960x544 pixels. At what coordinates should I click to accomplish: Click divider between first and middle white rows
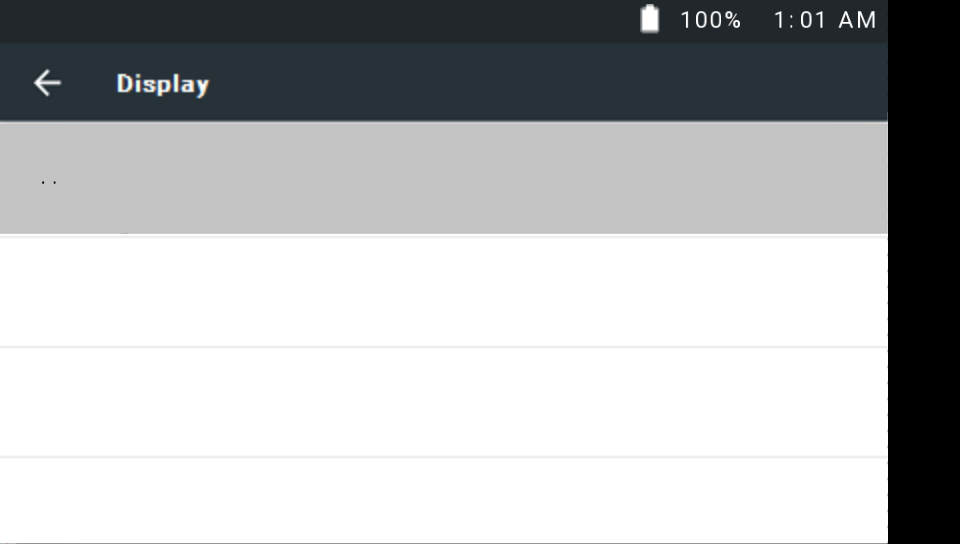coord(443,347)
